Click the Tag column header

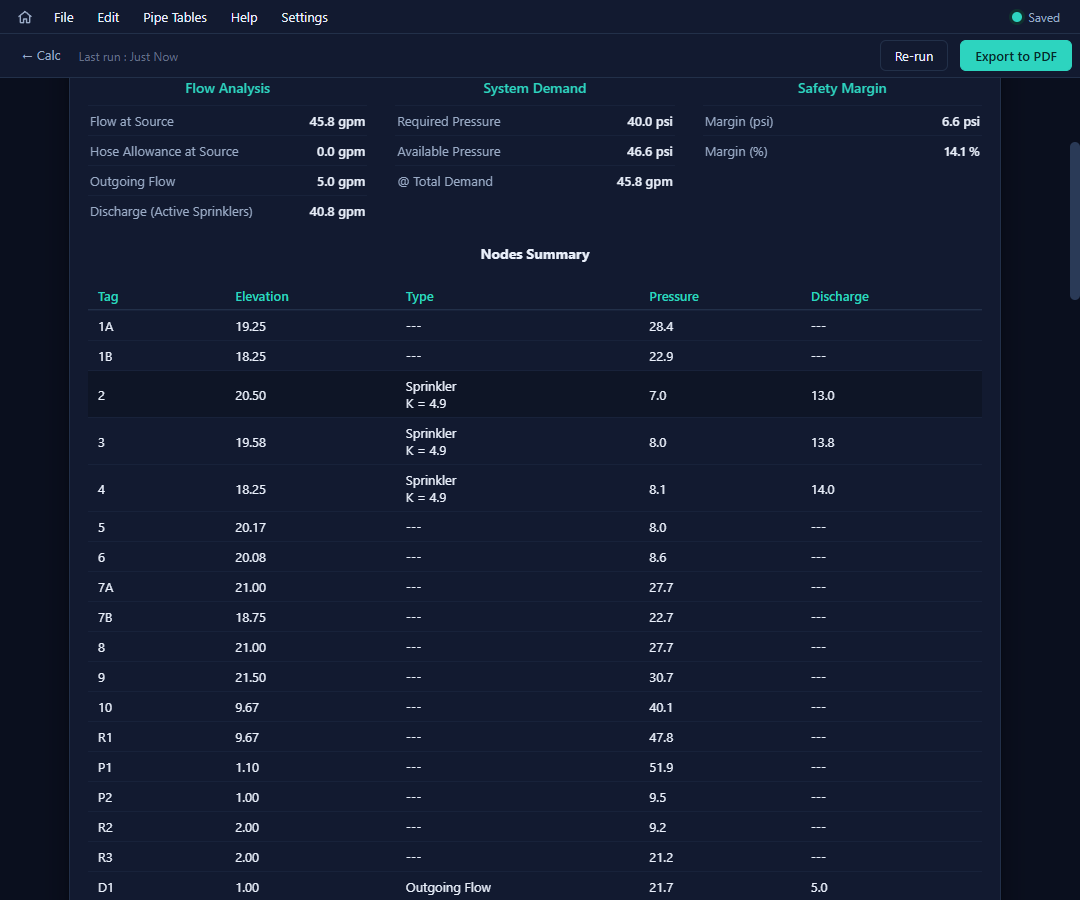tap(108, 296)
